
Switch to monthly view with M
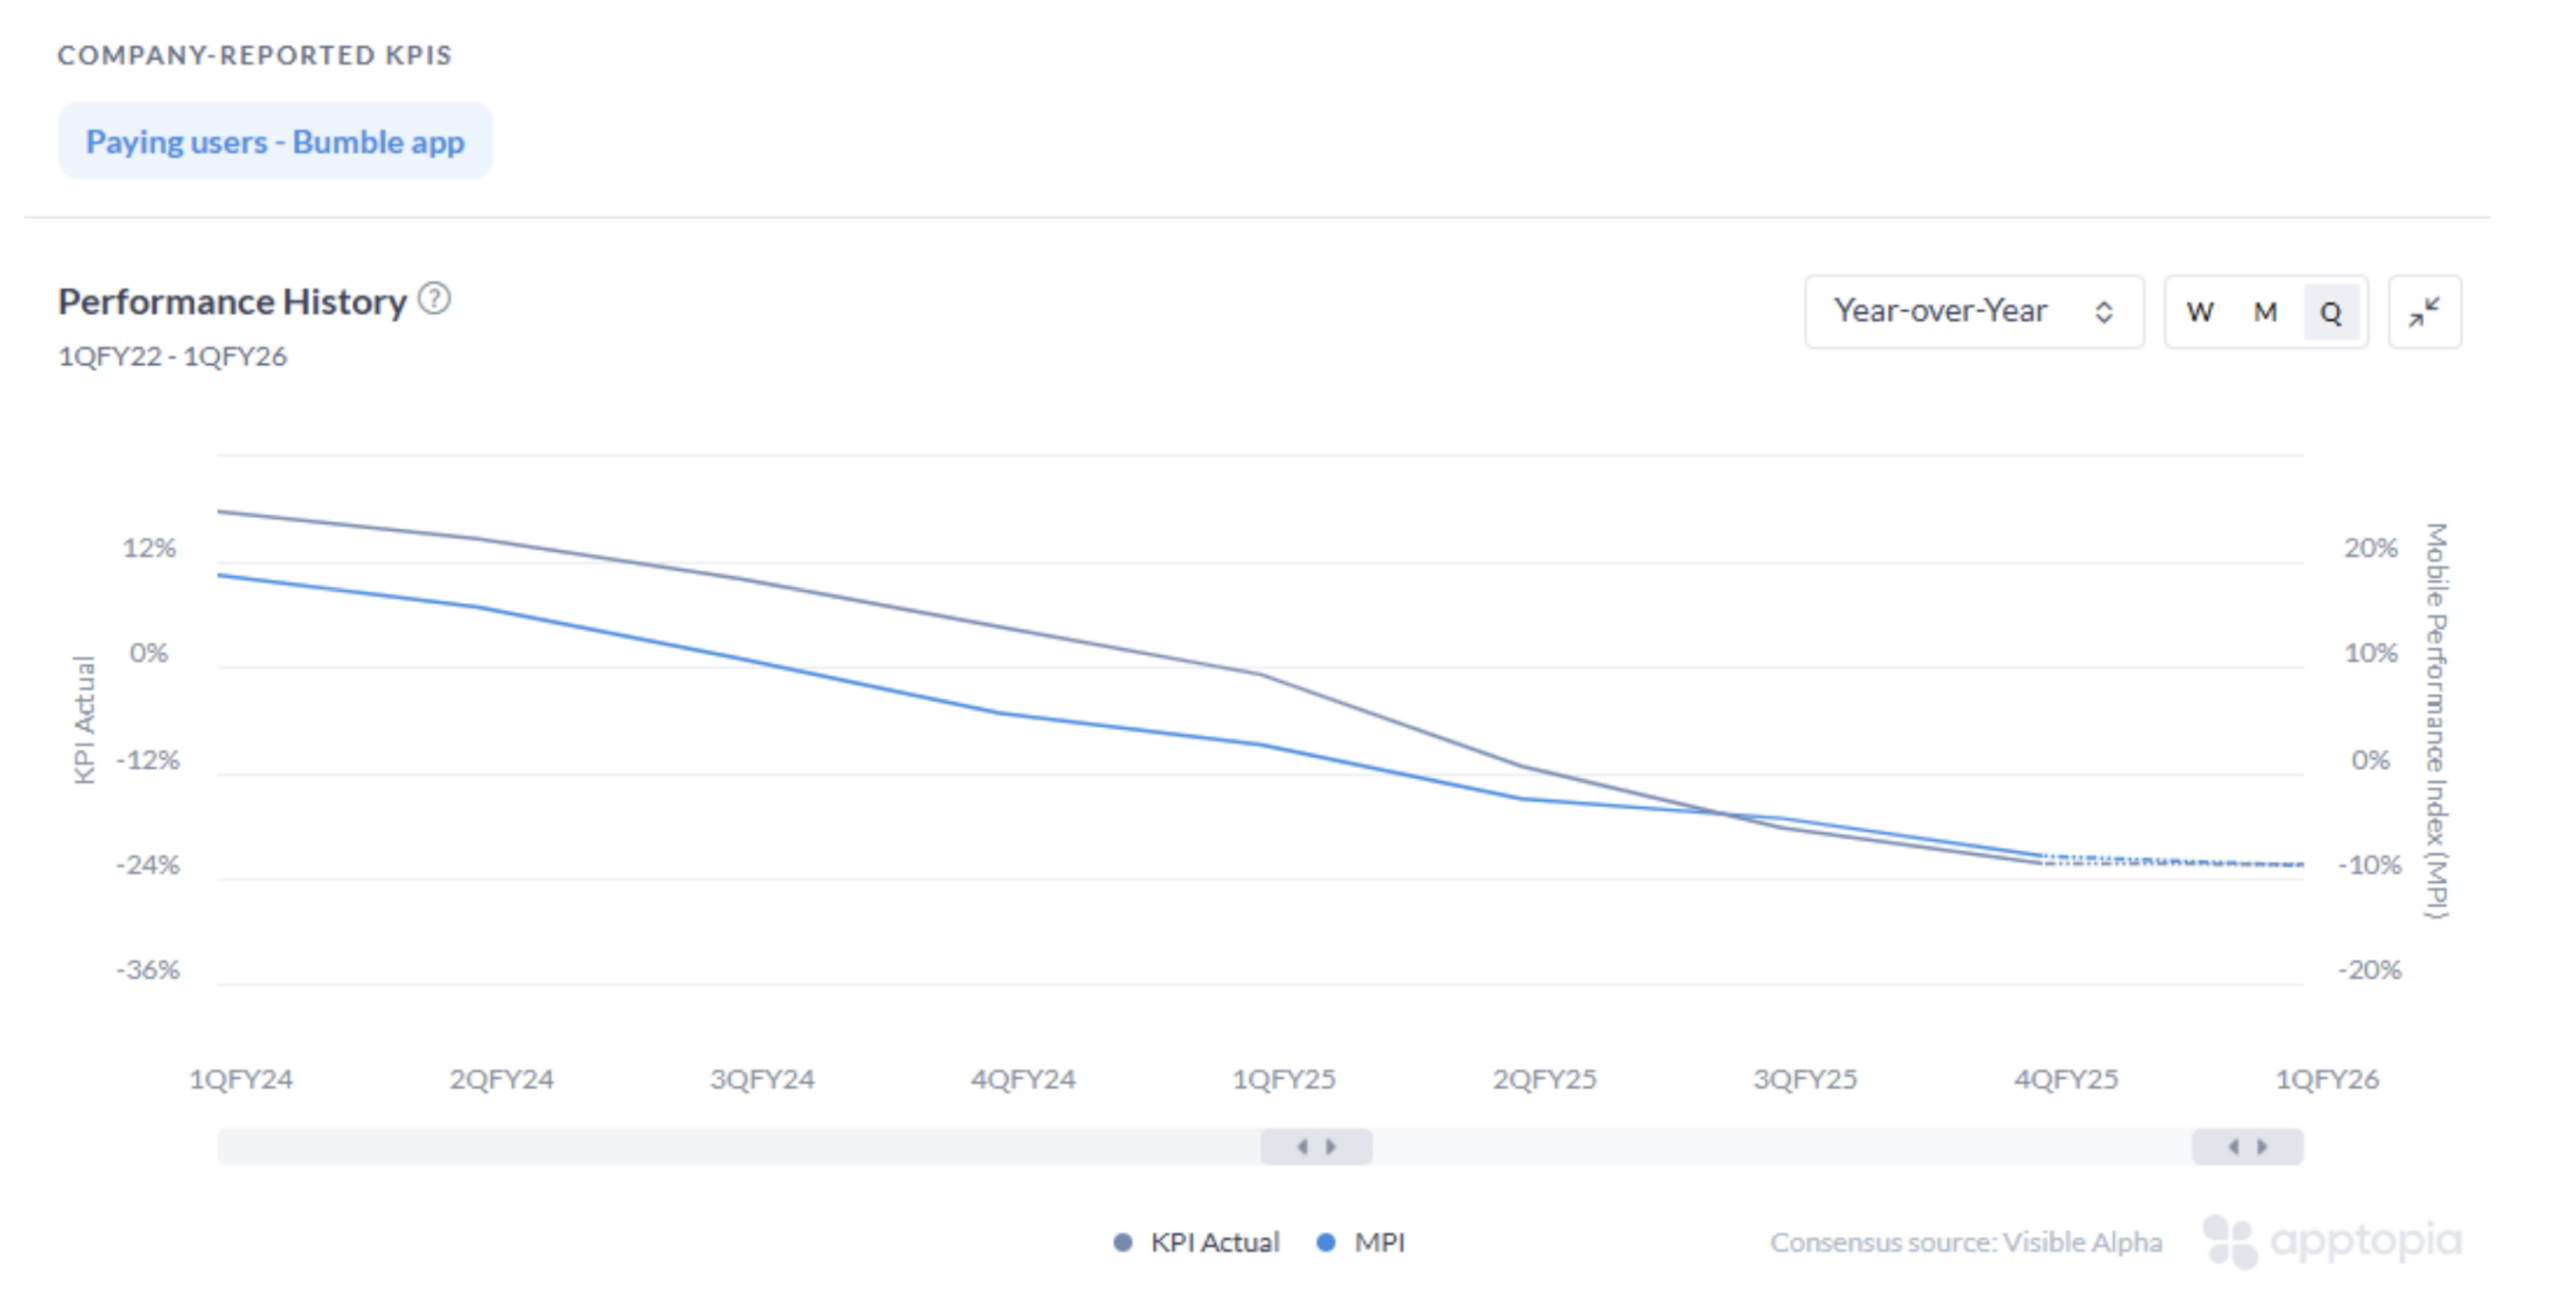(2265, 312)
